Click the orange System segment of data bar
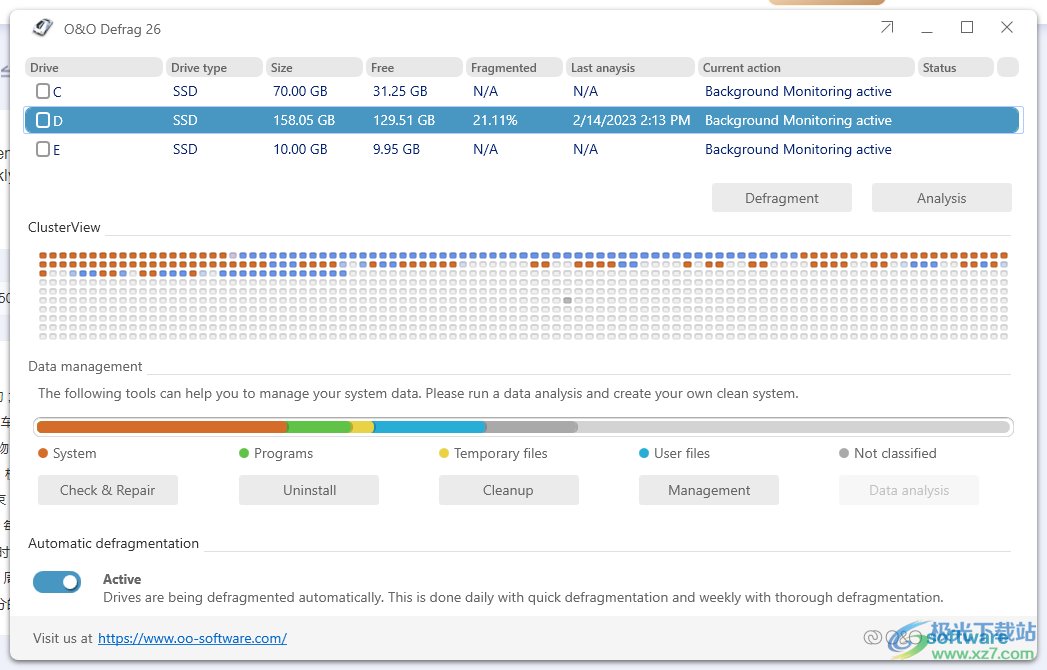The height and width of the screenshot is (670, 1047). click(162, 427)
